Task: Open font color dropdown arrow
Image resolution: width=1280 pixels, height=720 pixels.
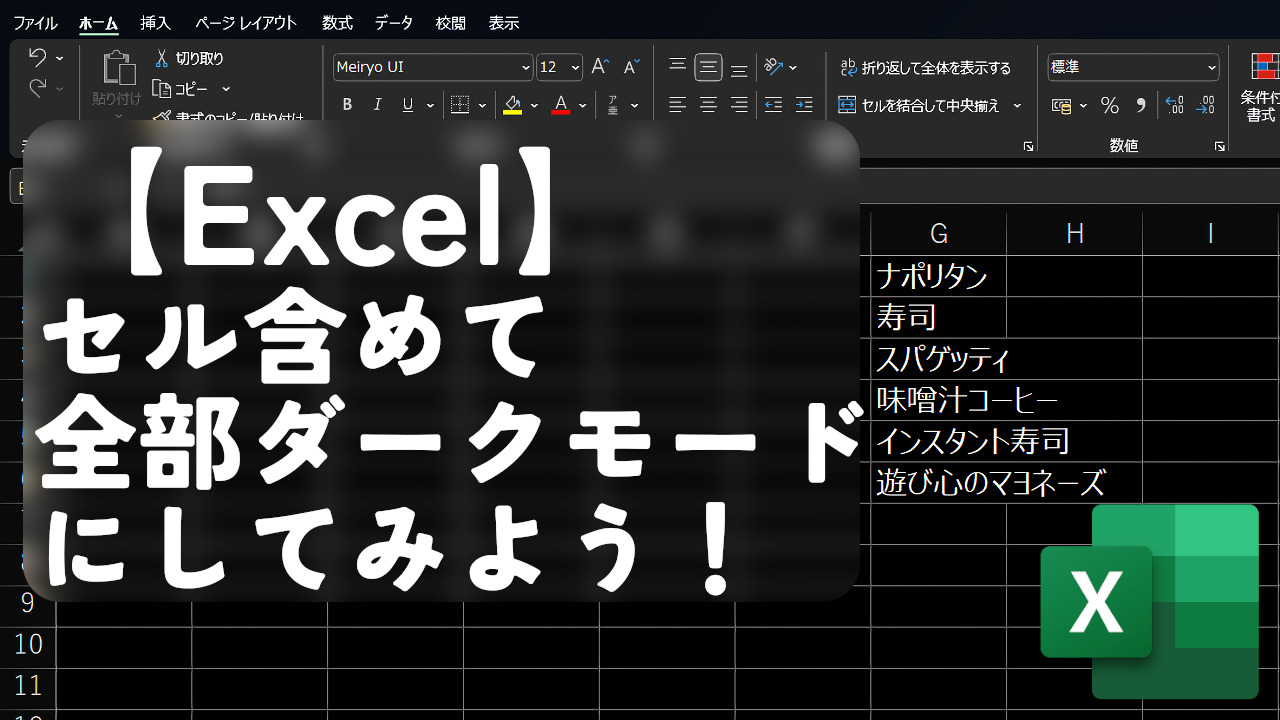Action: point(582,105)
